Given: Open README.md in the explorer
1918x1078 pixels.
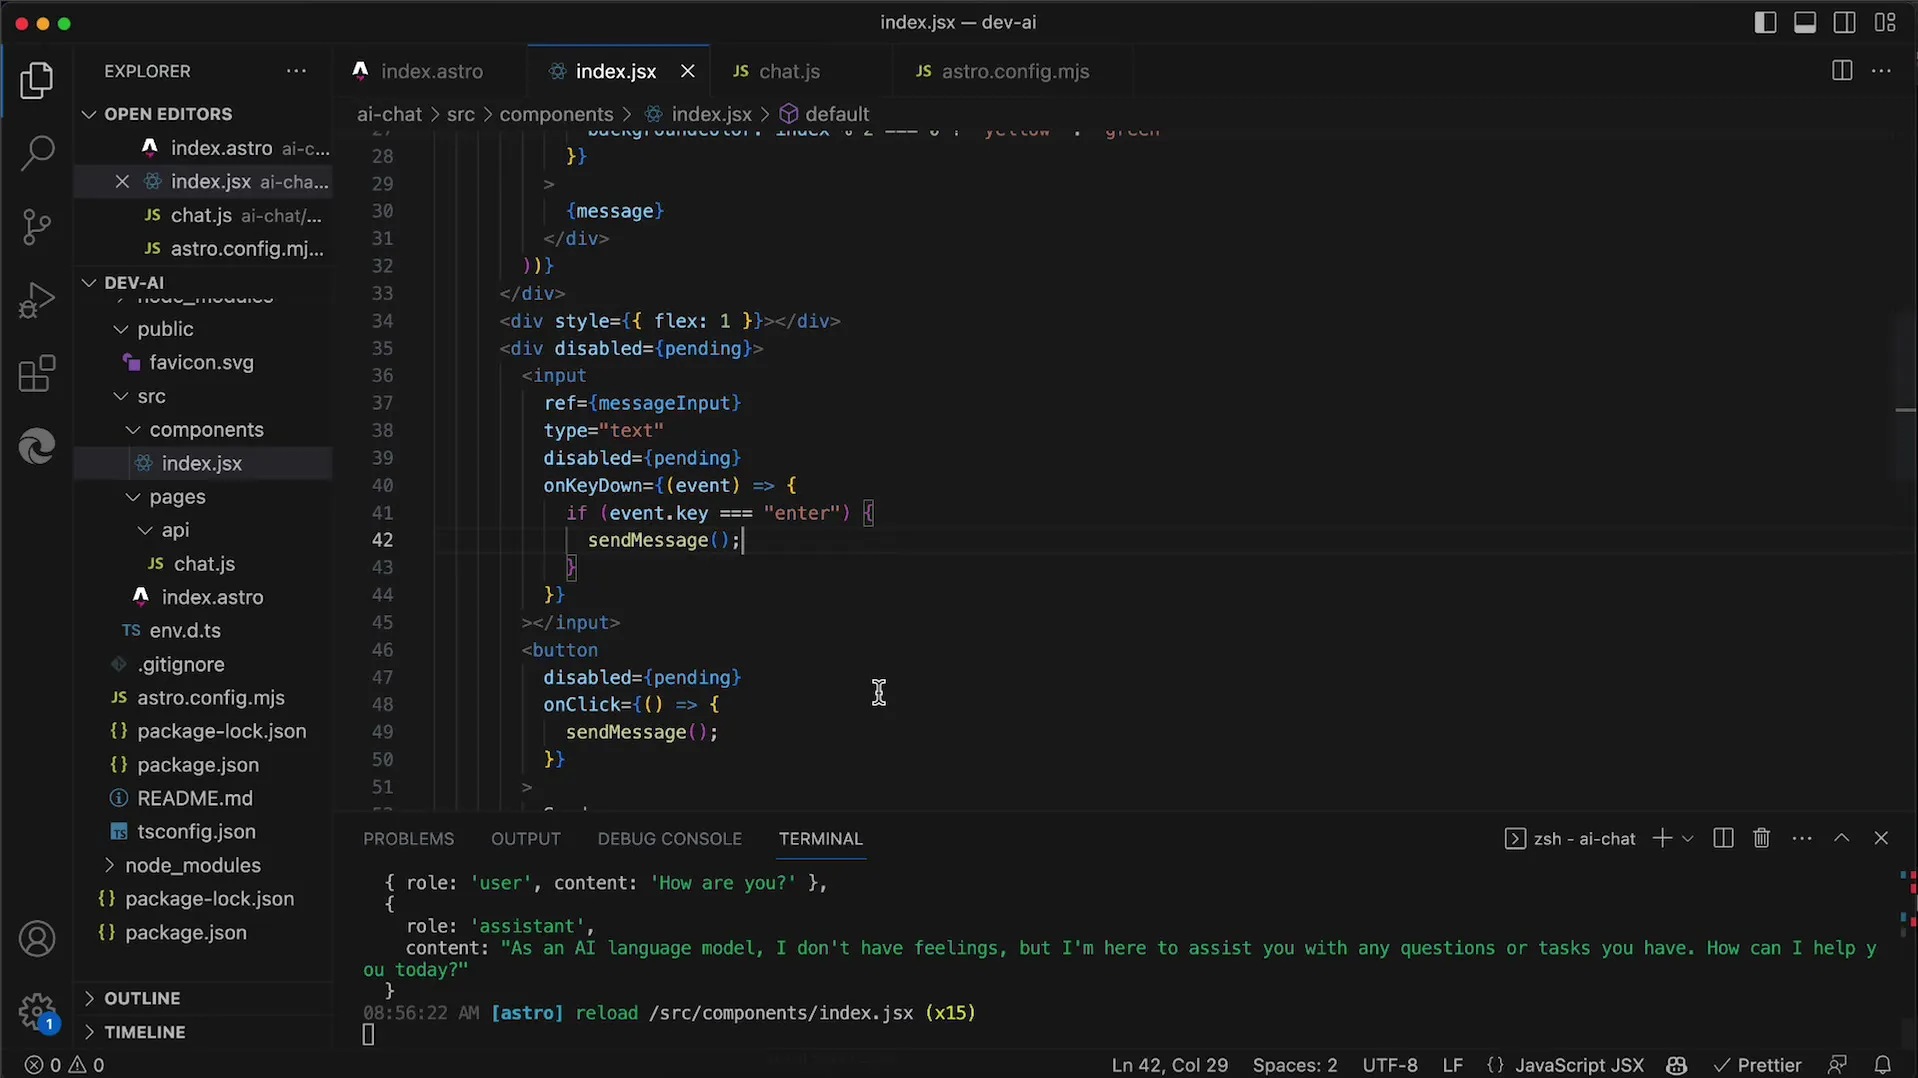Looking at the screenshot, I should point(204,798).
